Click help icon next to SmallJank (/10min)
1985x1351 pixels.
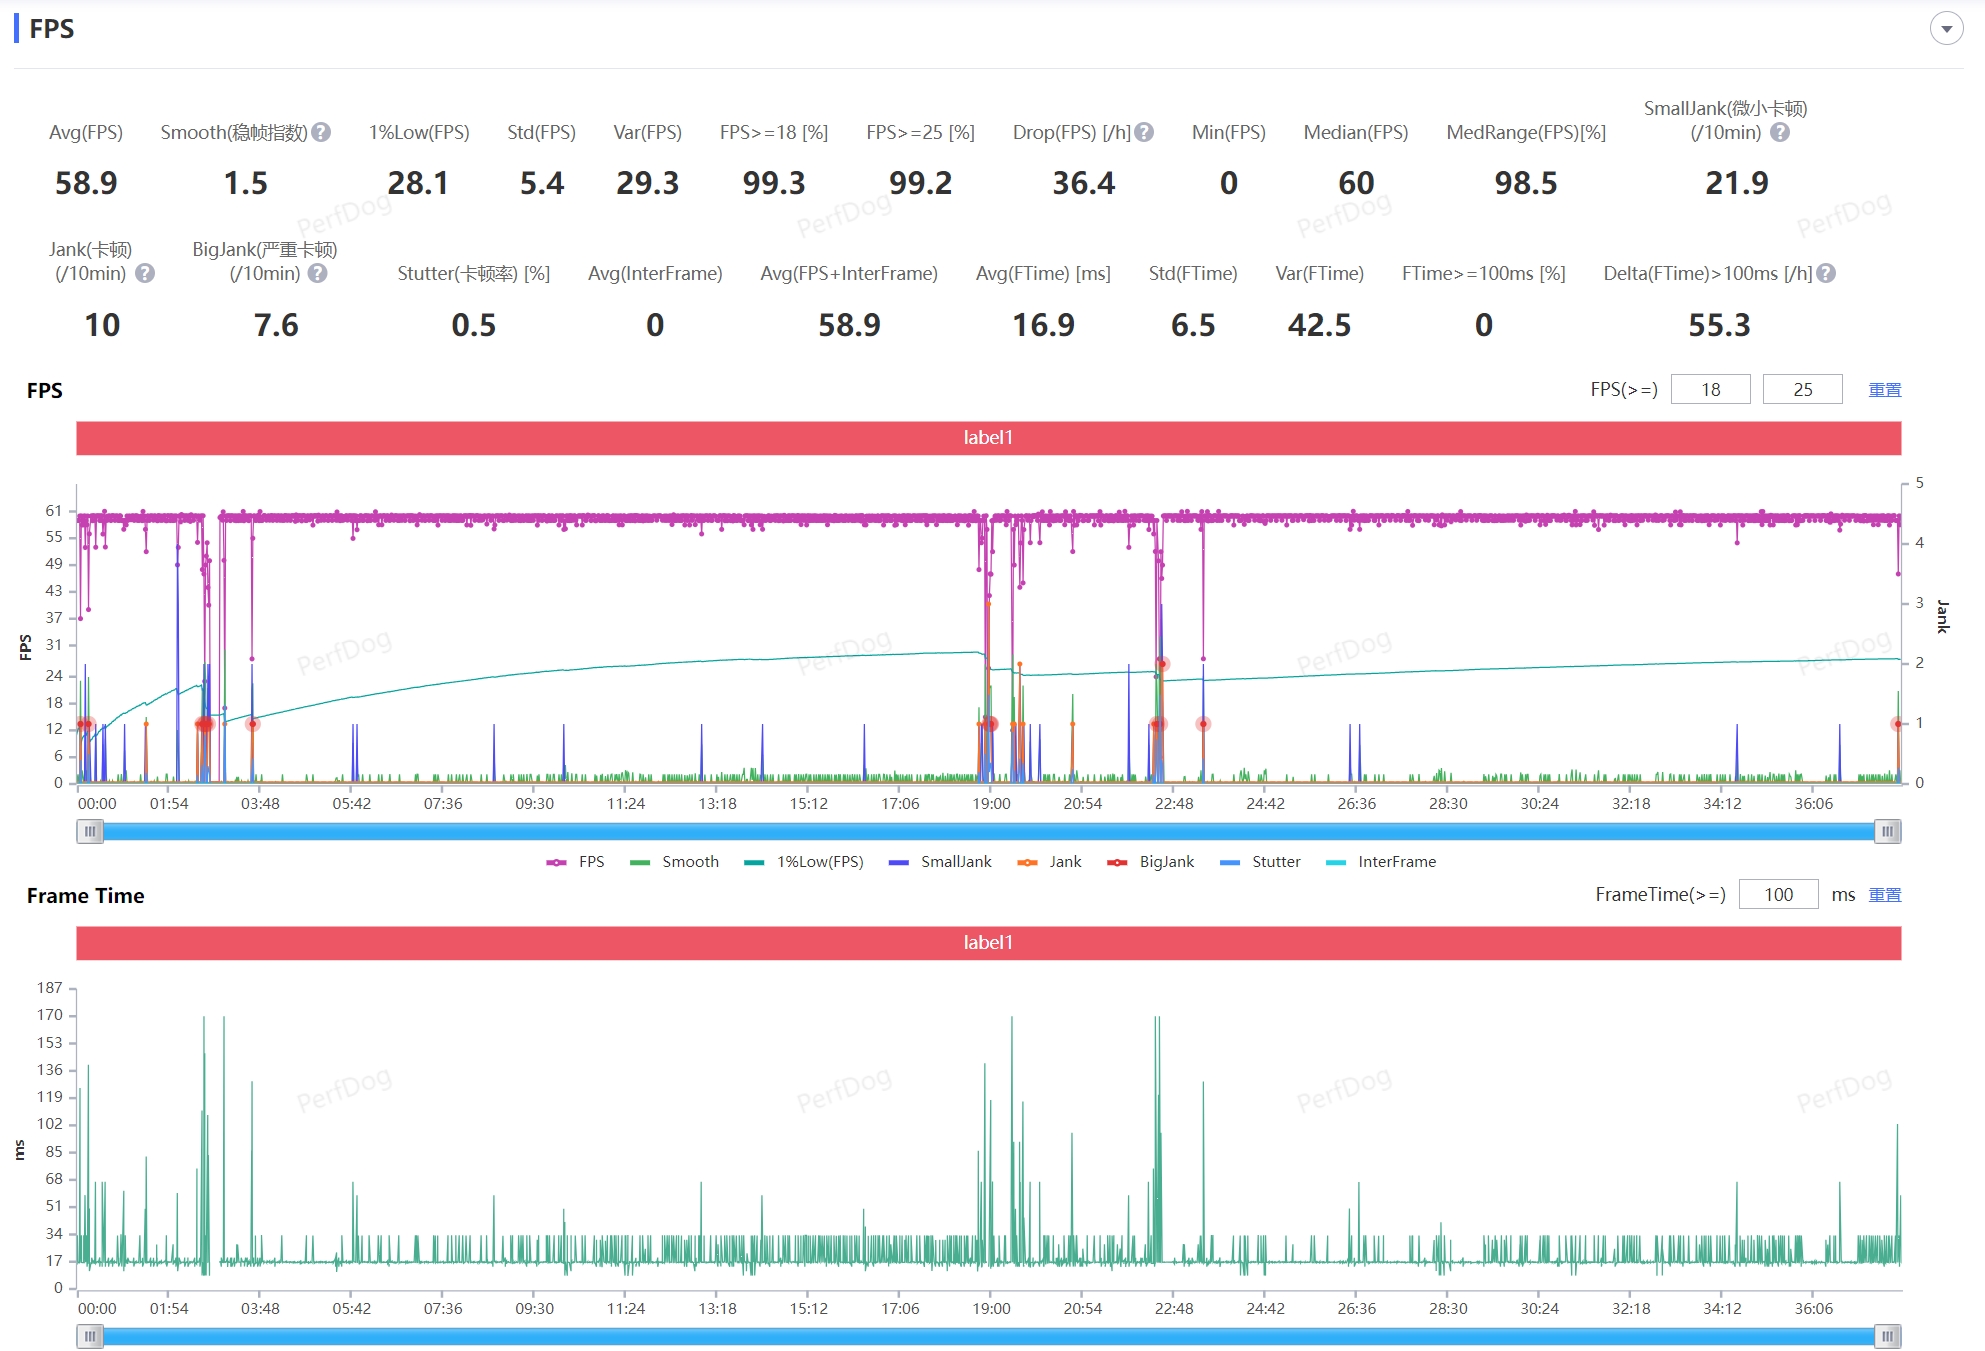(1780, 132)
